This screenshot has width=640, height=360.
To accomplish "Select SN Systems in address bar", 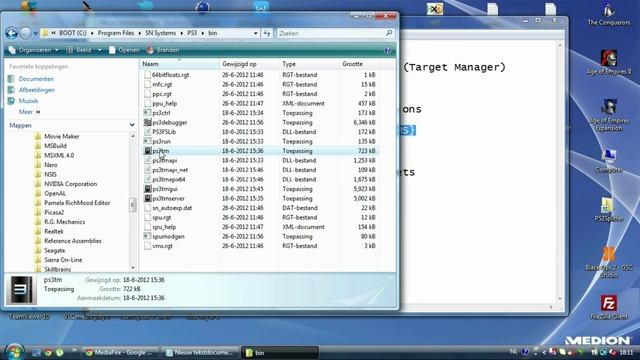I will point(160,33).
